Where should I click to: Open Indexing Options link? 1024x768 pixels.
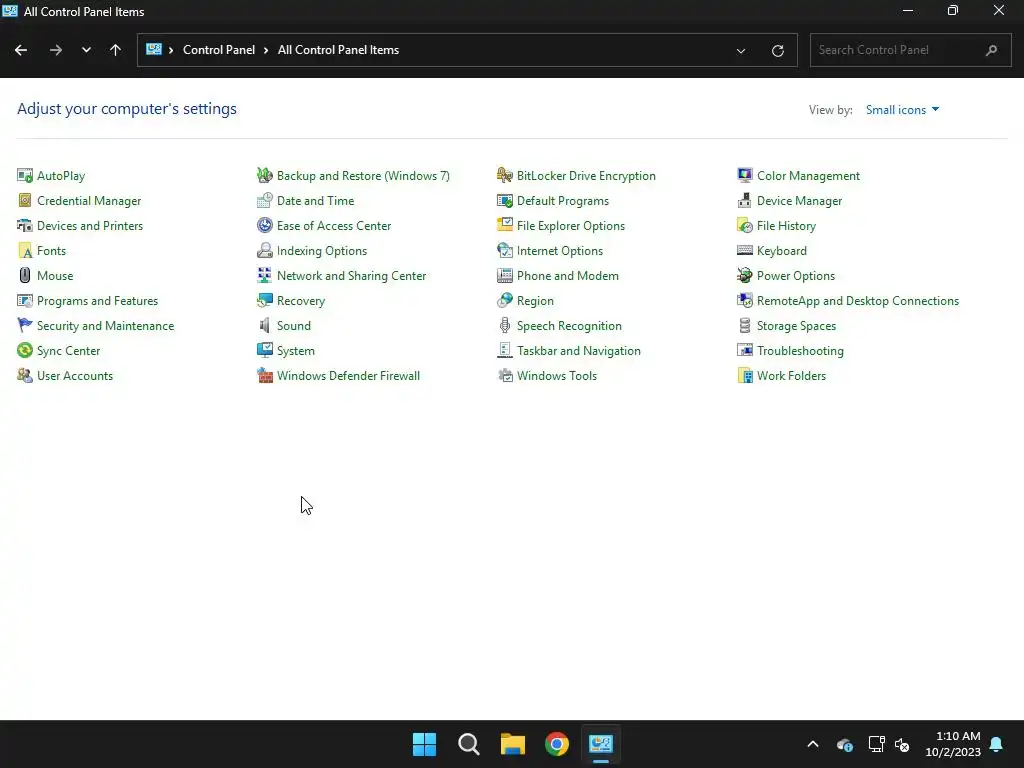pyautogui.click(x=321, y=251)
